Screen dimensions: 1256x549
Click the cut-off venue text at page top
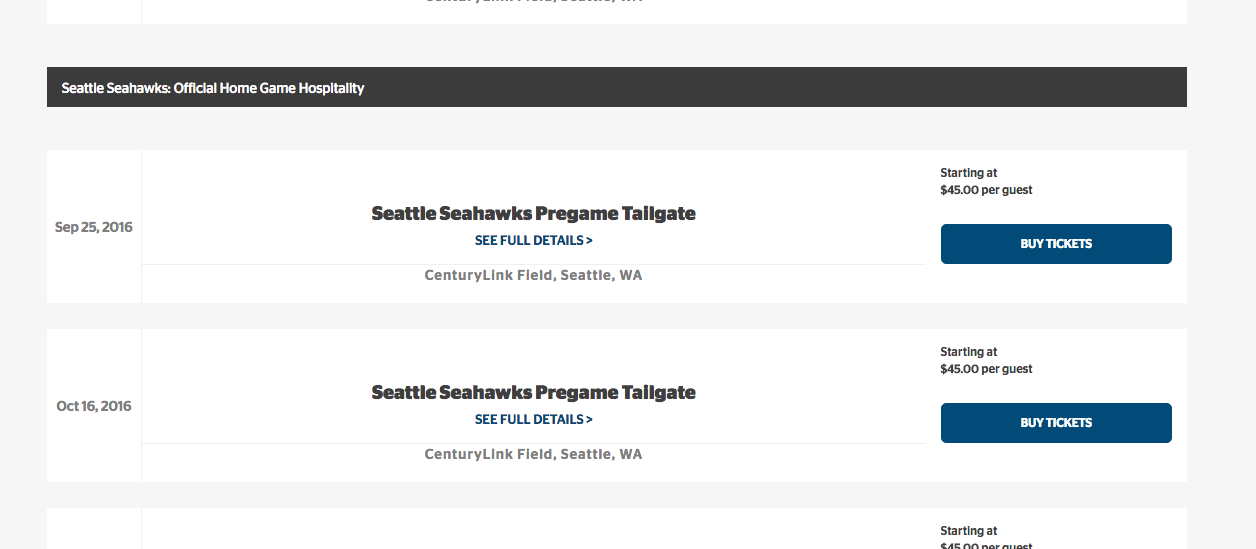point(534,2)
